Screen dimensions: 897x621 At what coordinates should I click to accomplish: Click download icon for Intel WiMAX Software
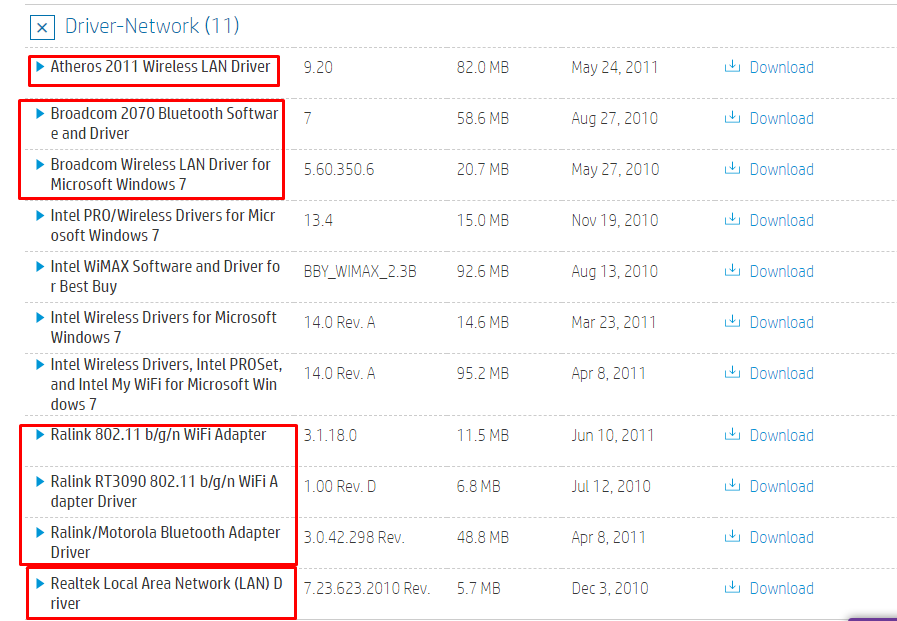tap(732, 270)
